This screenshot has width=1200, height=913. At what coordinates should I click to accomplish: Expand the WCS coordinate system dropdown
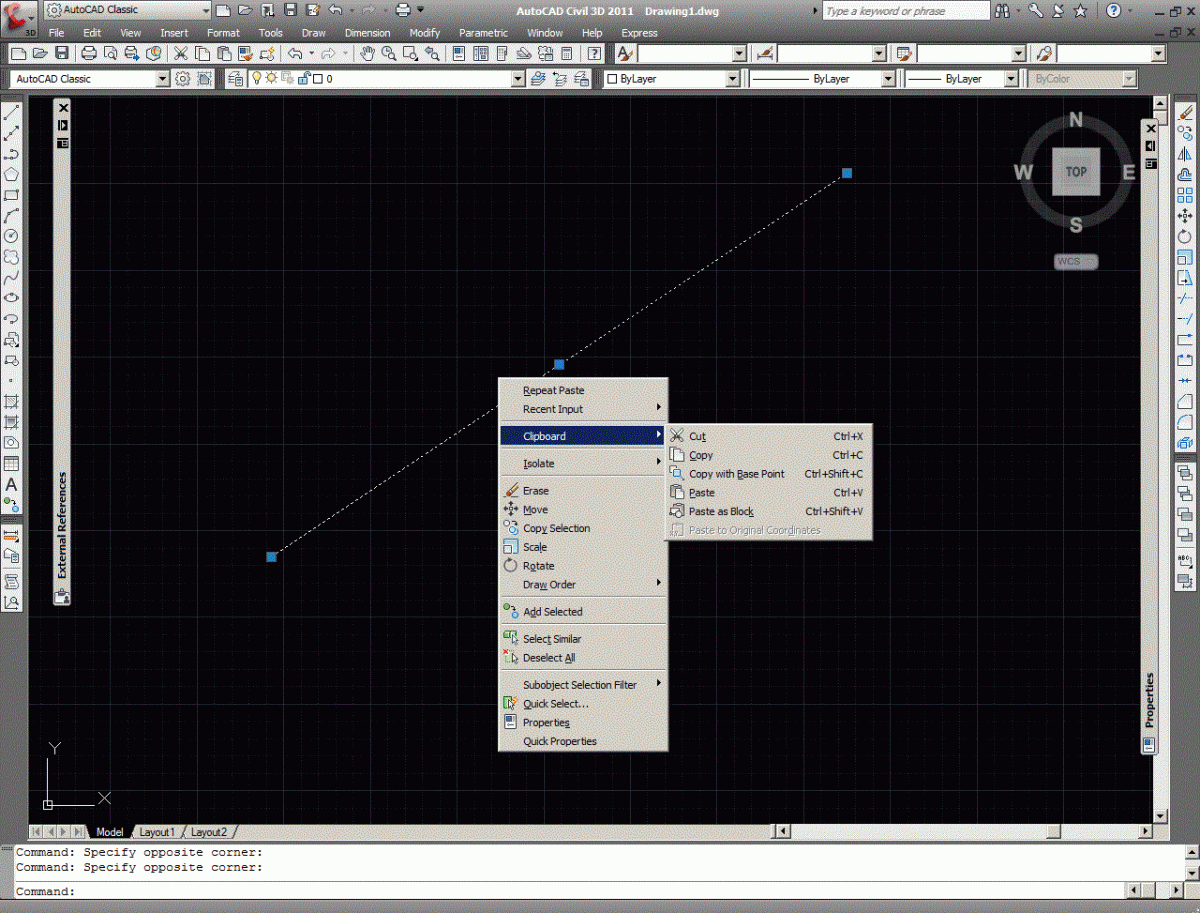point(1076,262)
